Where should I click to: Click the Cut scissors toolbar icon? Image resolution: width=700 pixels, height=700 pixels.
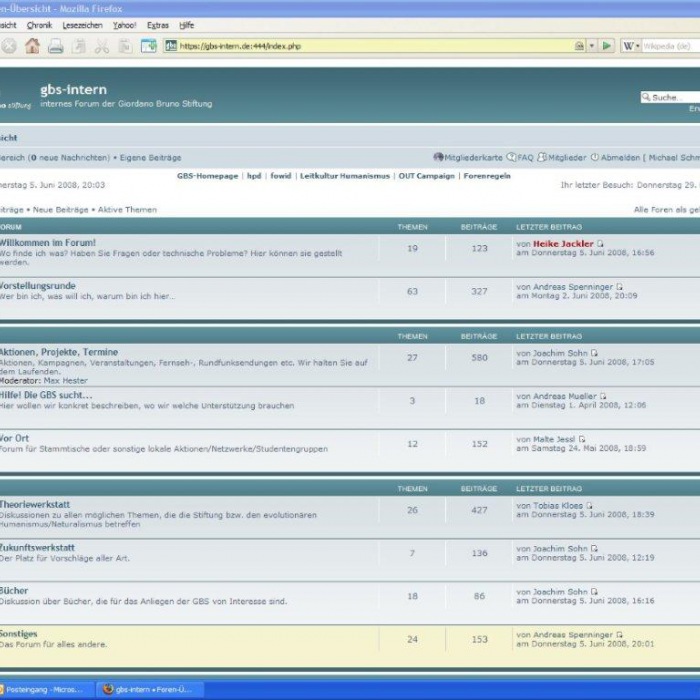[102, 46]
